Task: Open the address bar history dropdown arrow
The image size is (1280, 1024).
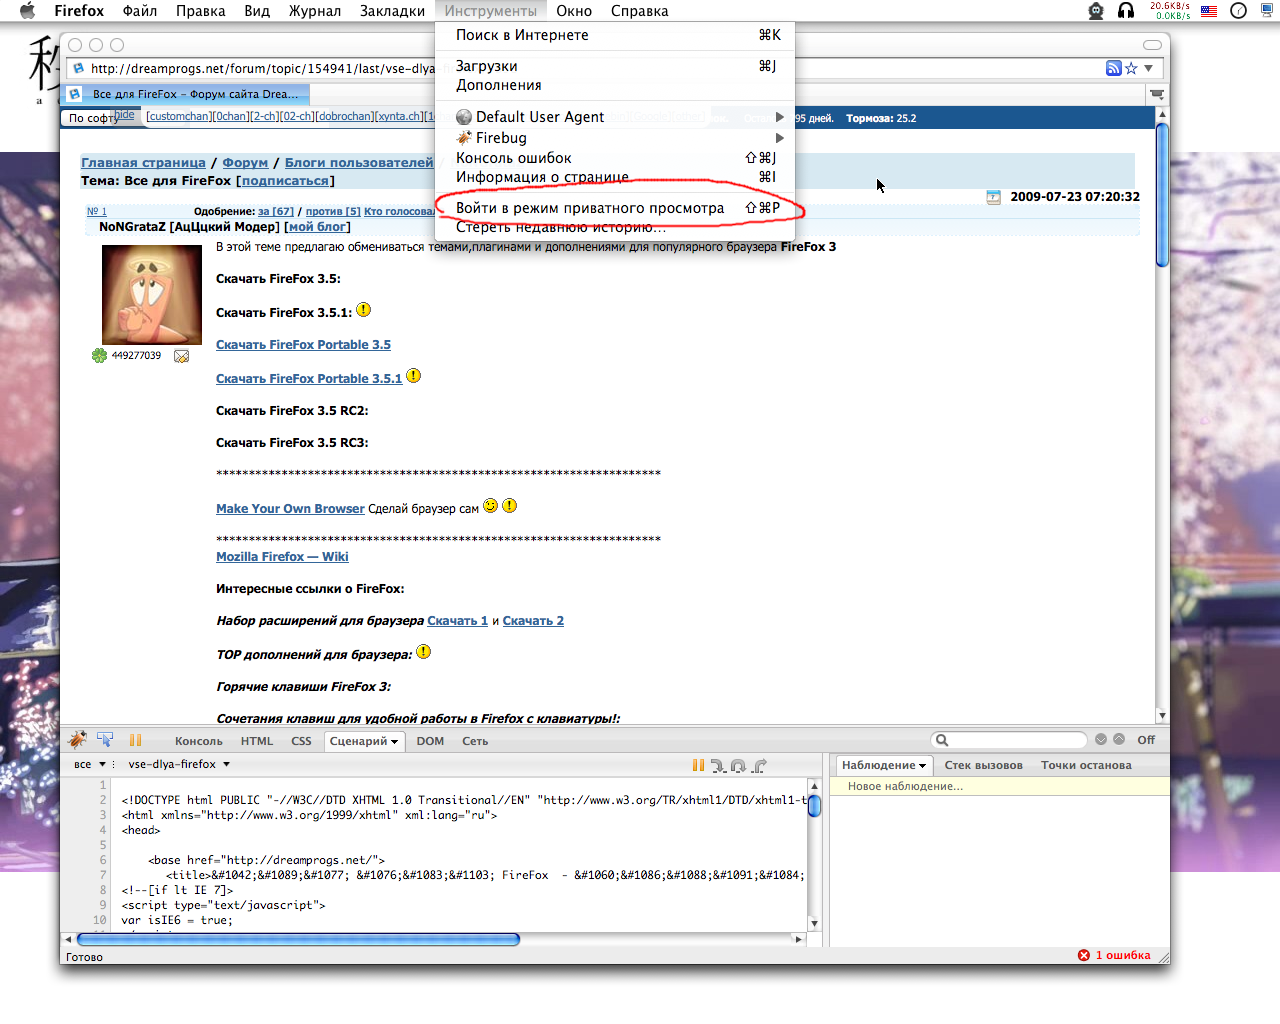Action: click(x=1148, y=68)
